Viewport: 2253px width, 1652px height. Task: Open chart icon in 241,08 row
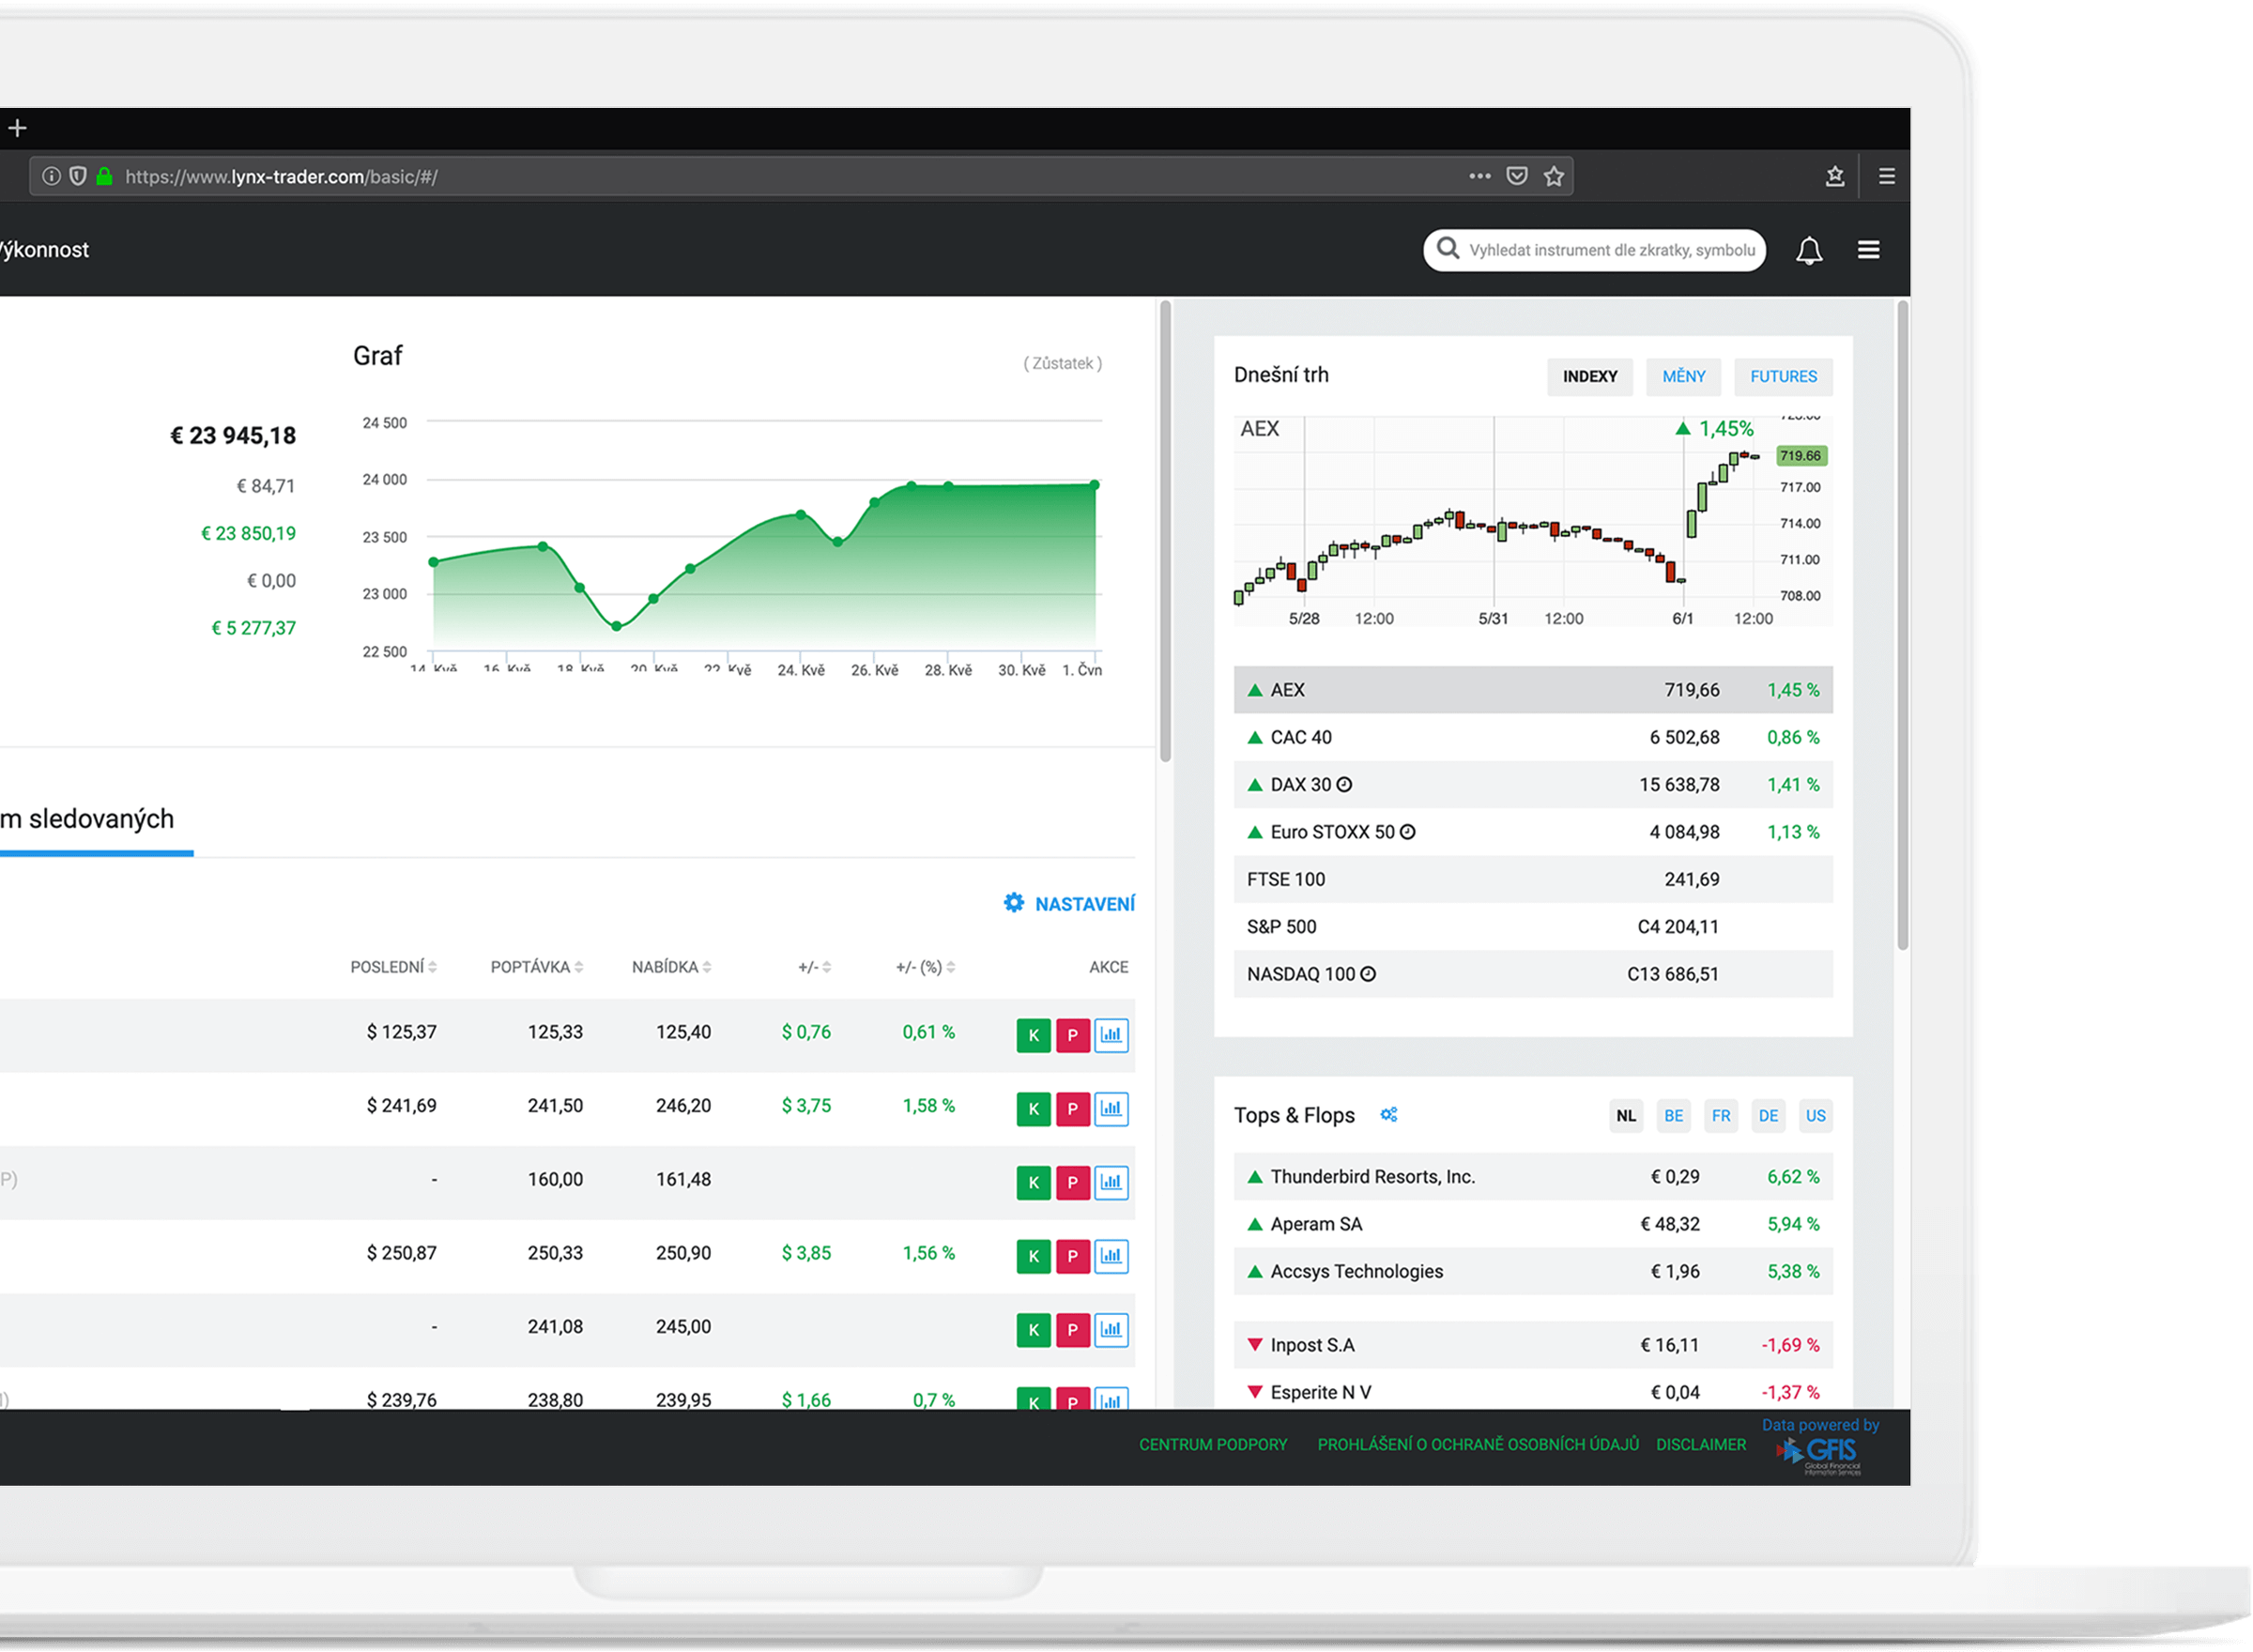click(x=1111, y=1330)
